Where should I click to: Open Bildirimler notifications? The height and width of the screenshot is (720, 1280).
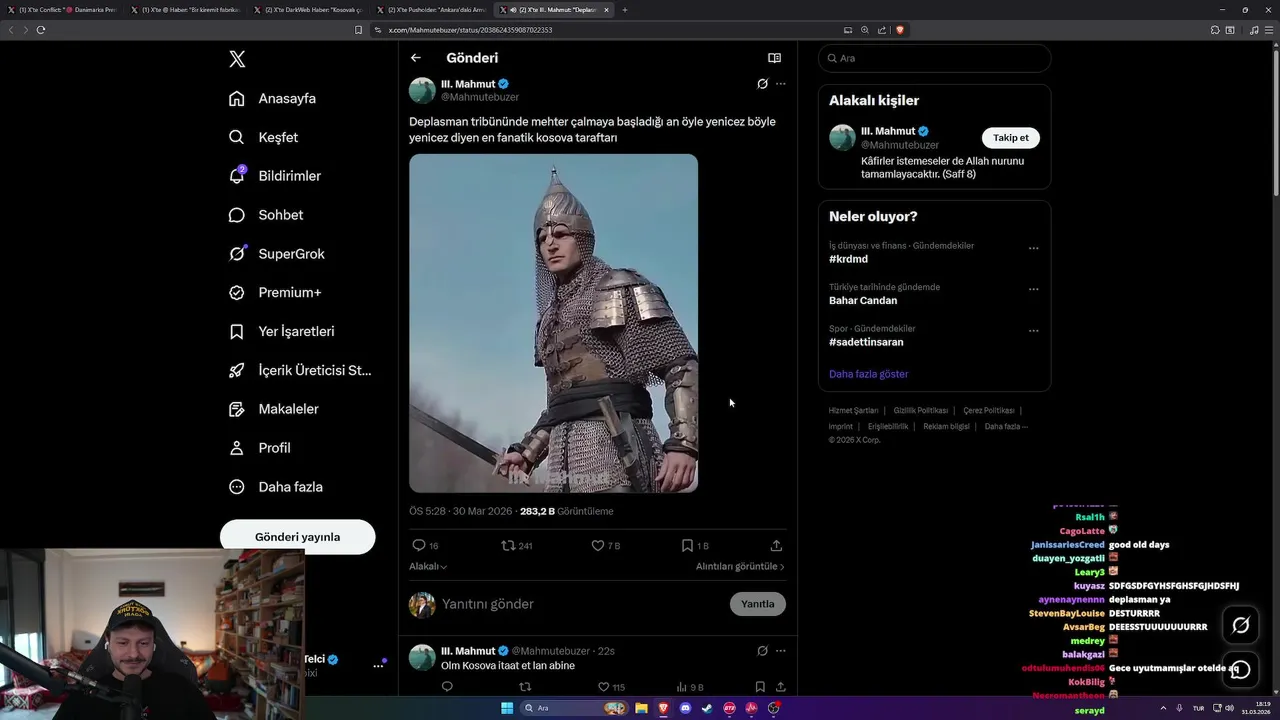pyautogui.click(x=275, y=176)
